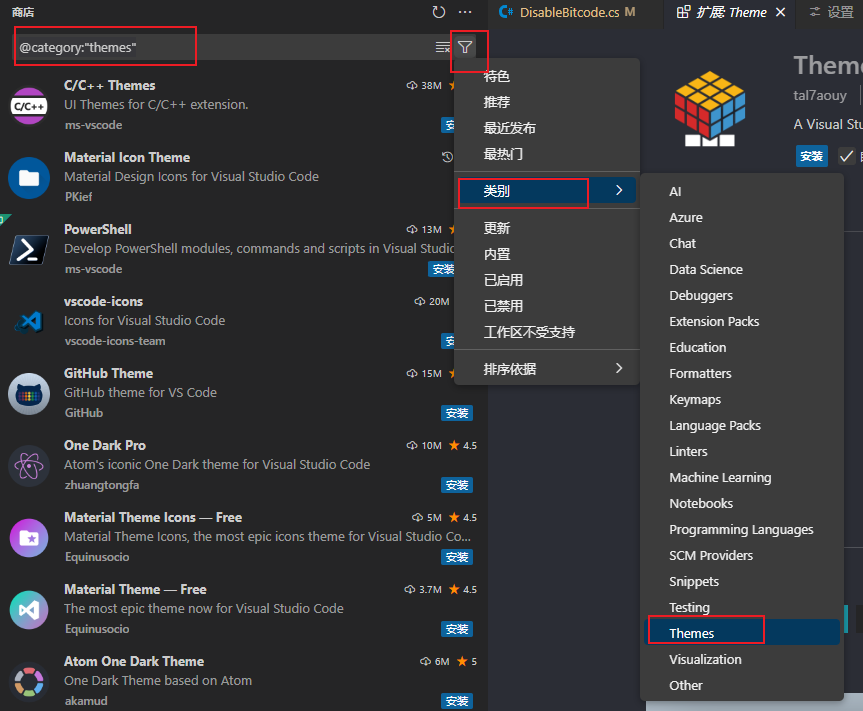
Task: Click the extension icon on the Theme tab
Action: 683,12
